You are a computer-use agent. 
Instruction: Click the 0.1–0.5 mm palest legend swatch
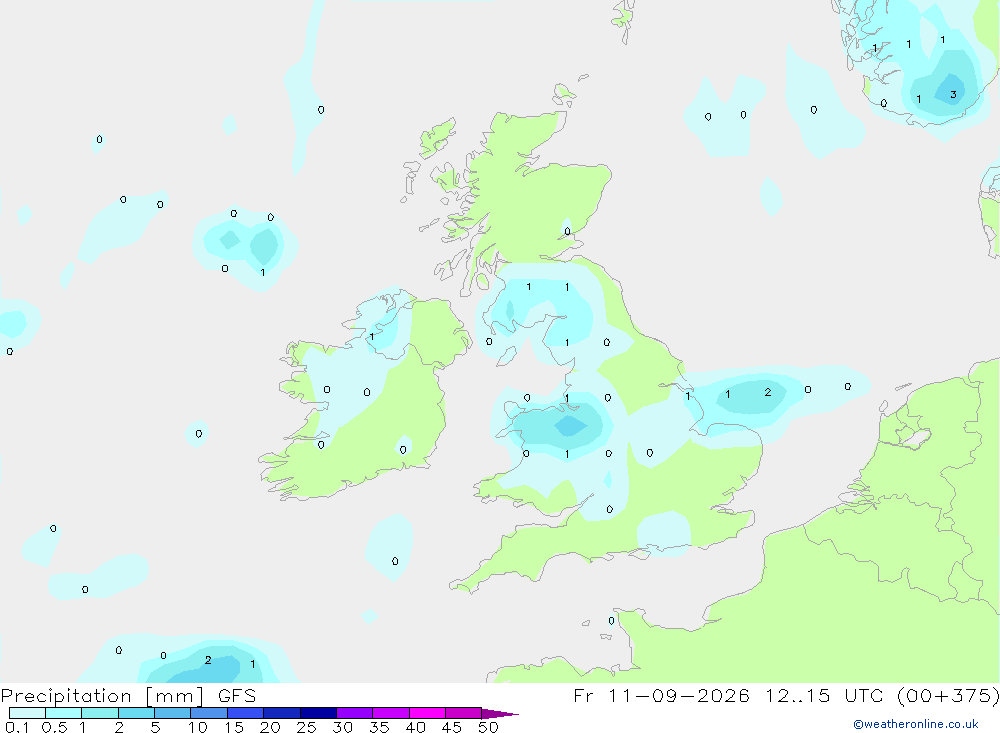pyautogui.click(x=27, y=713)
